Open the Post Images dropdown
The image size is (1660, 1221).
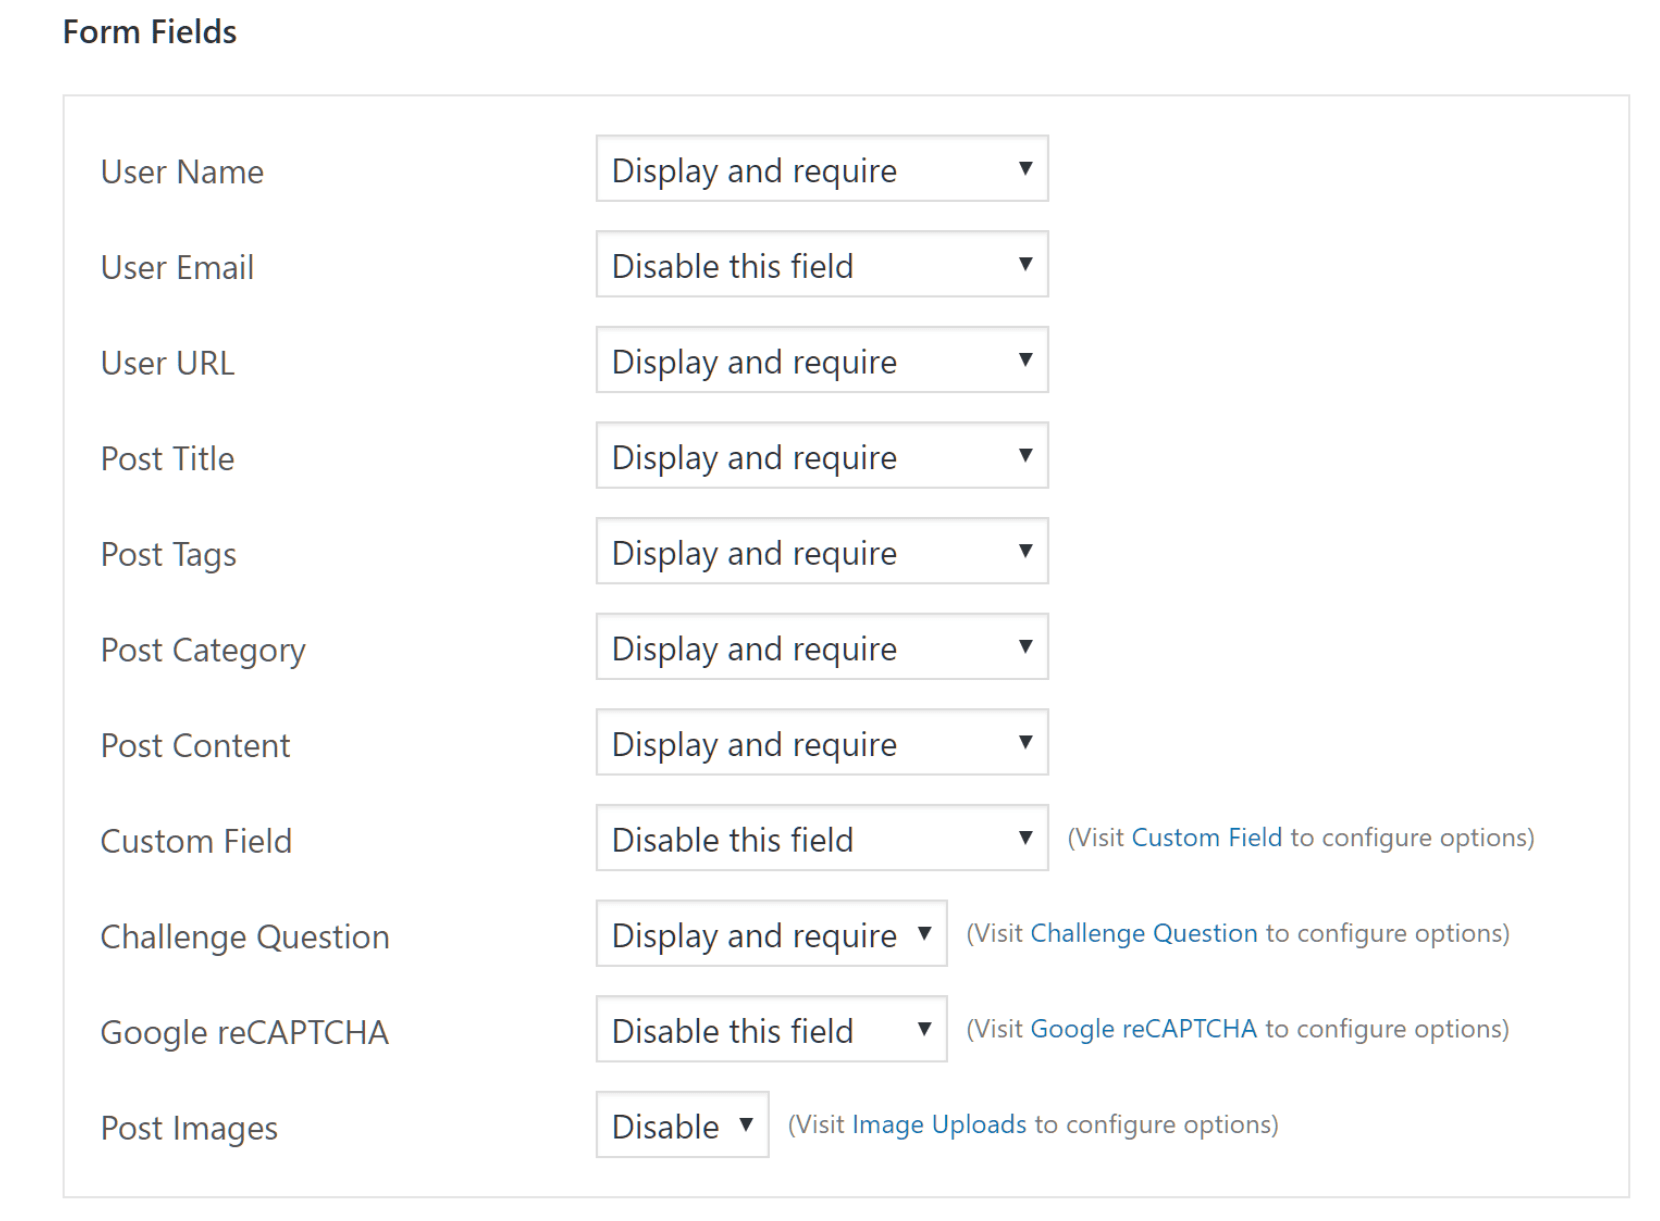(x=682, y=1125)
